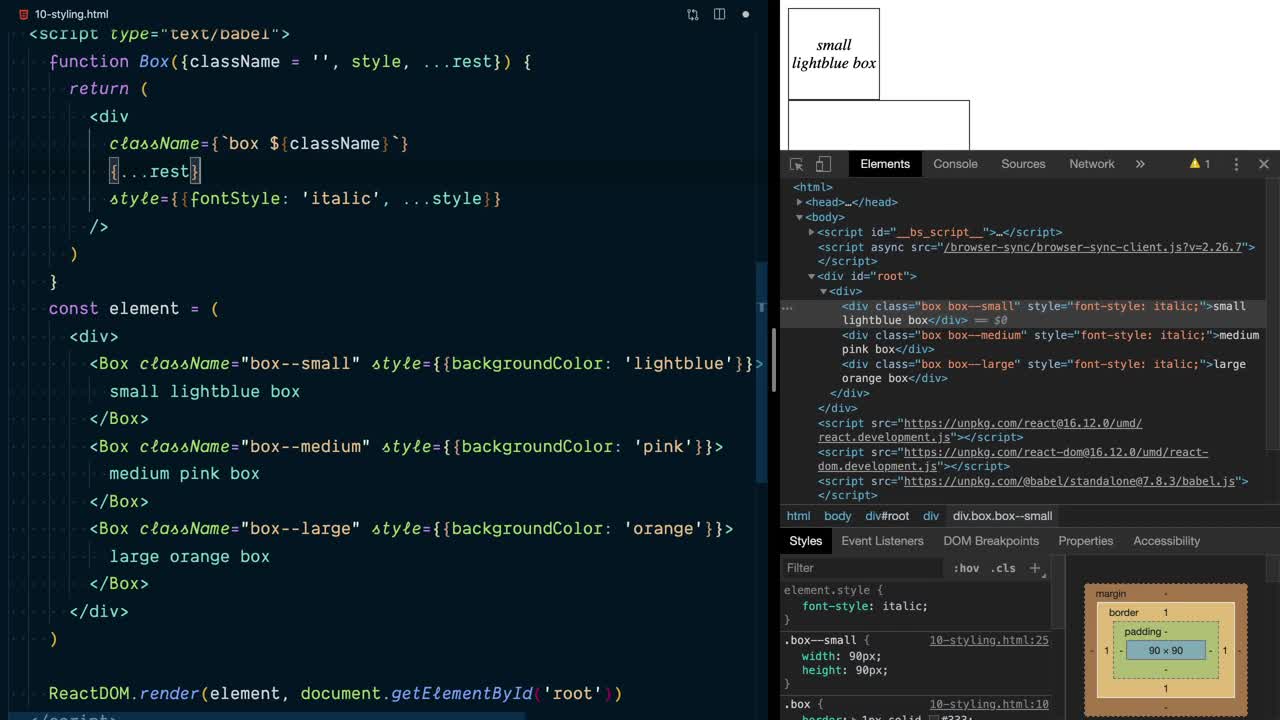Select the box--small div in DOM tree
Viewport: 1280px width, 720px height.
tap(1023, 313)
